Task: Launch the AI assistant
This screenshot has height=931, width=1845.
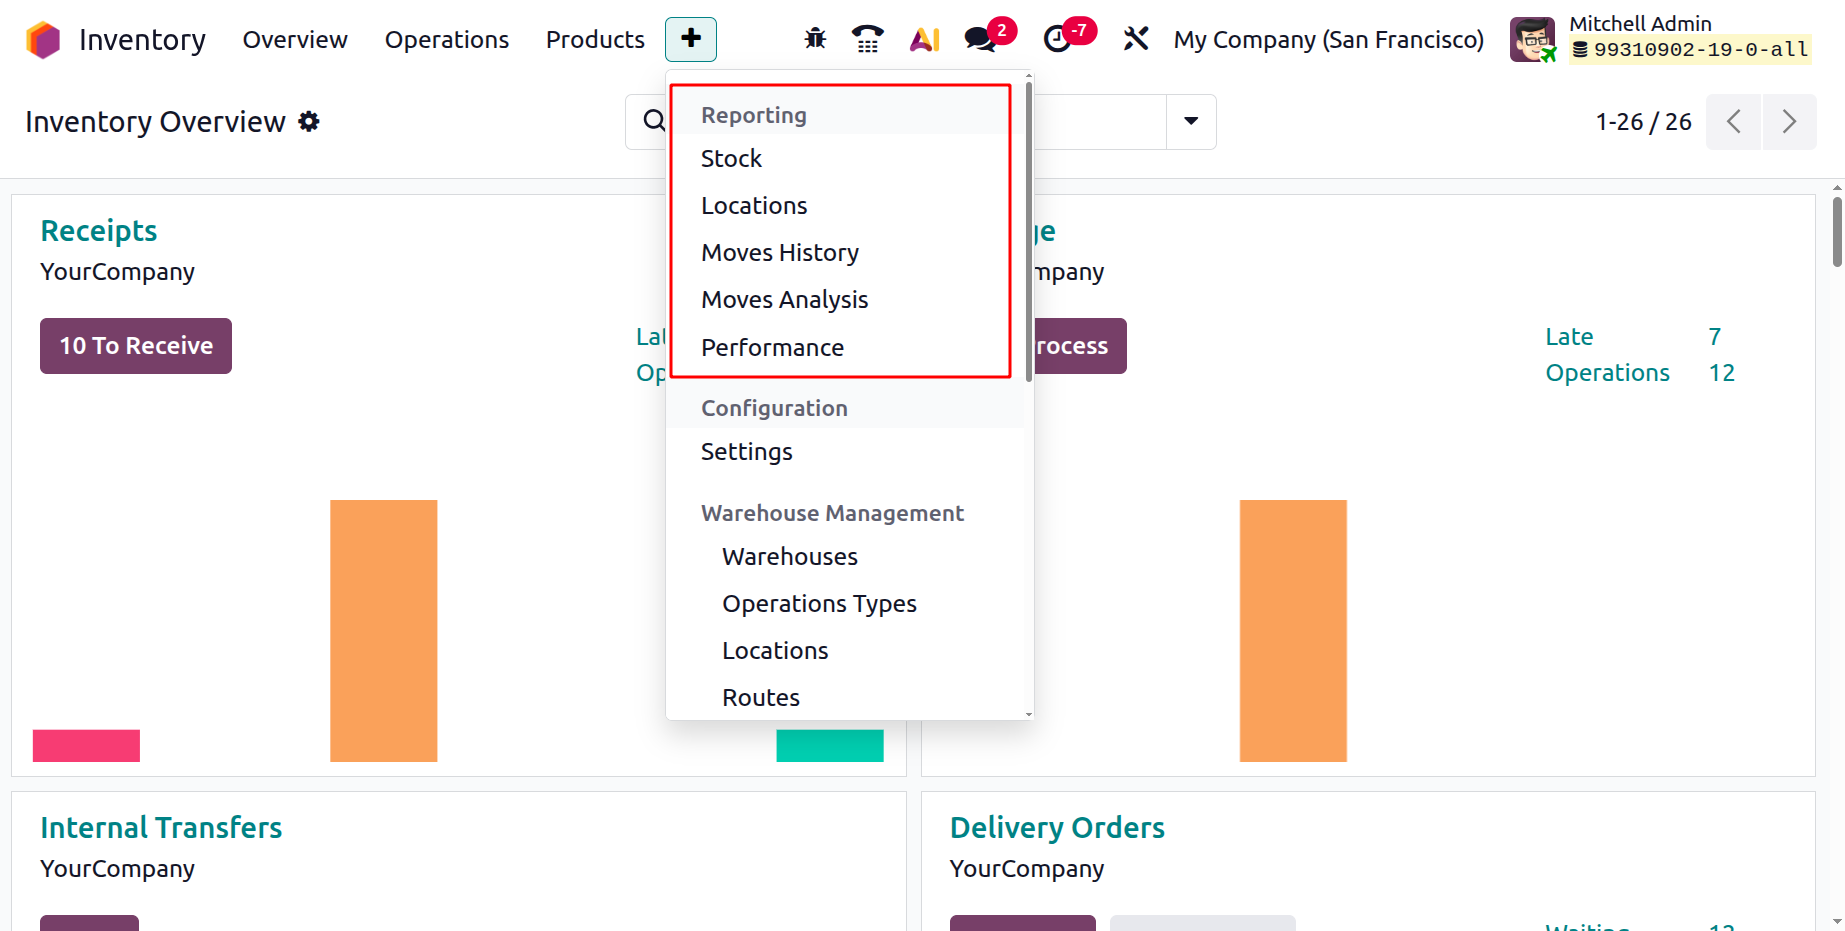Action: click(924, 39)
